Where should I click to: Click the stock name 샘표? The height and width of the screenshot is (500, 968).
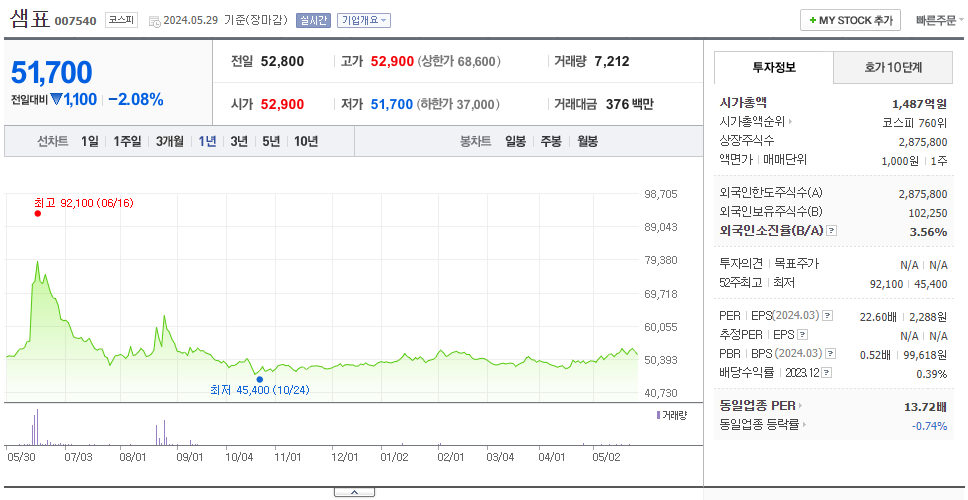coord(30,18)
